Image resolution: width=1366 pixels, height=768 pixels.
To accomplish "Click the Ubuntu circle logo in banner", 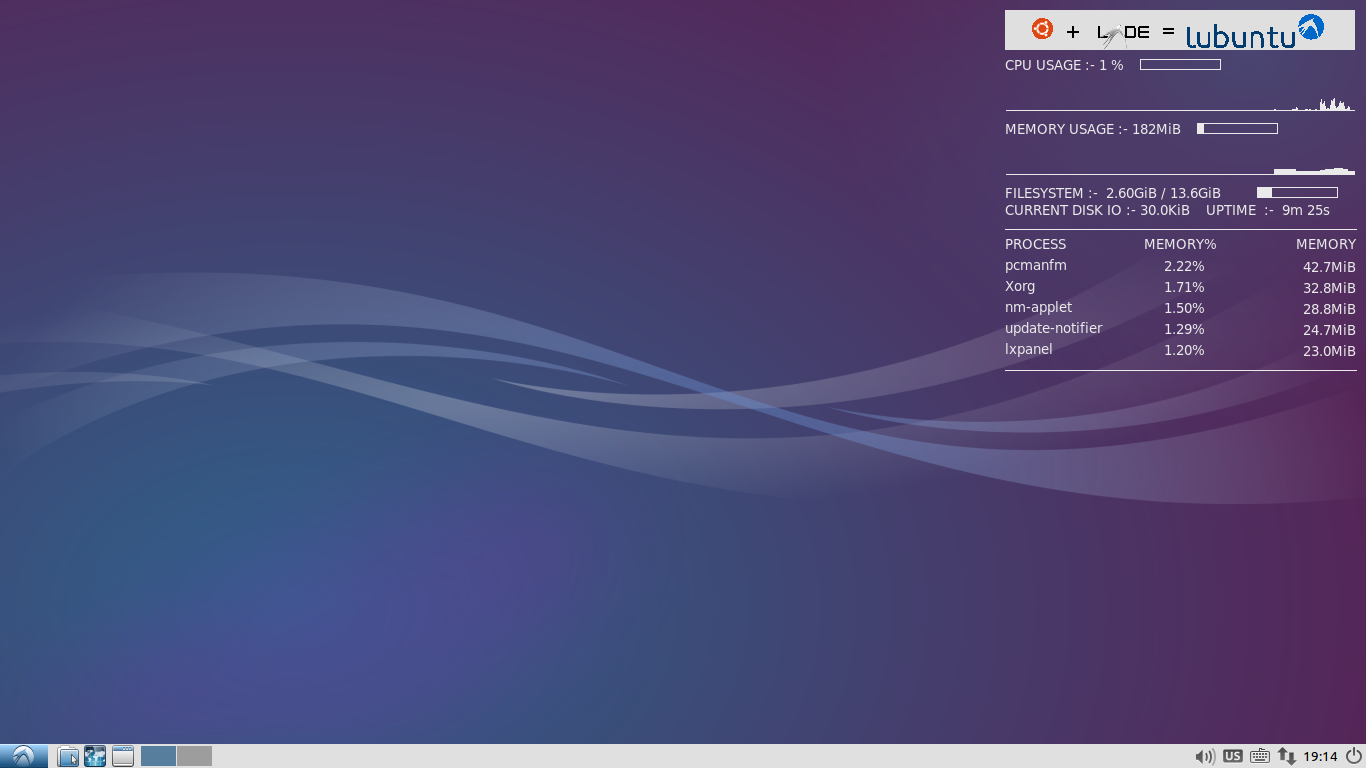I will (1043, 29).
